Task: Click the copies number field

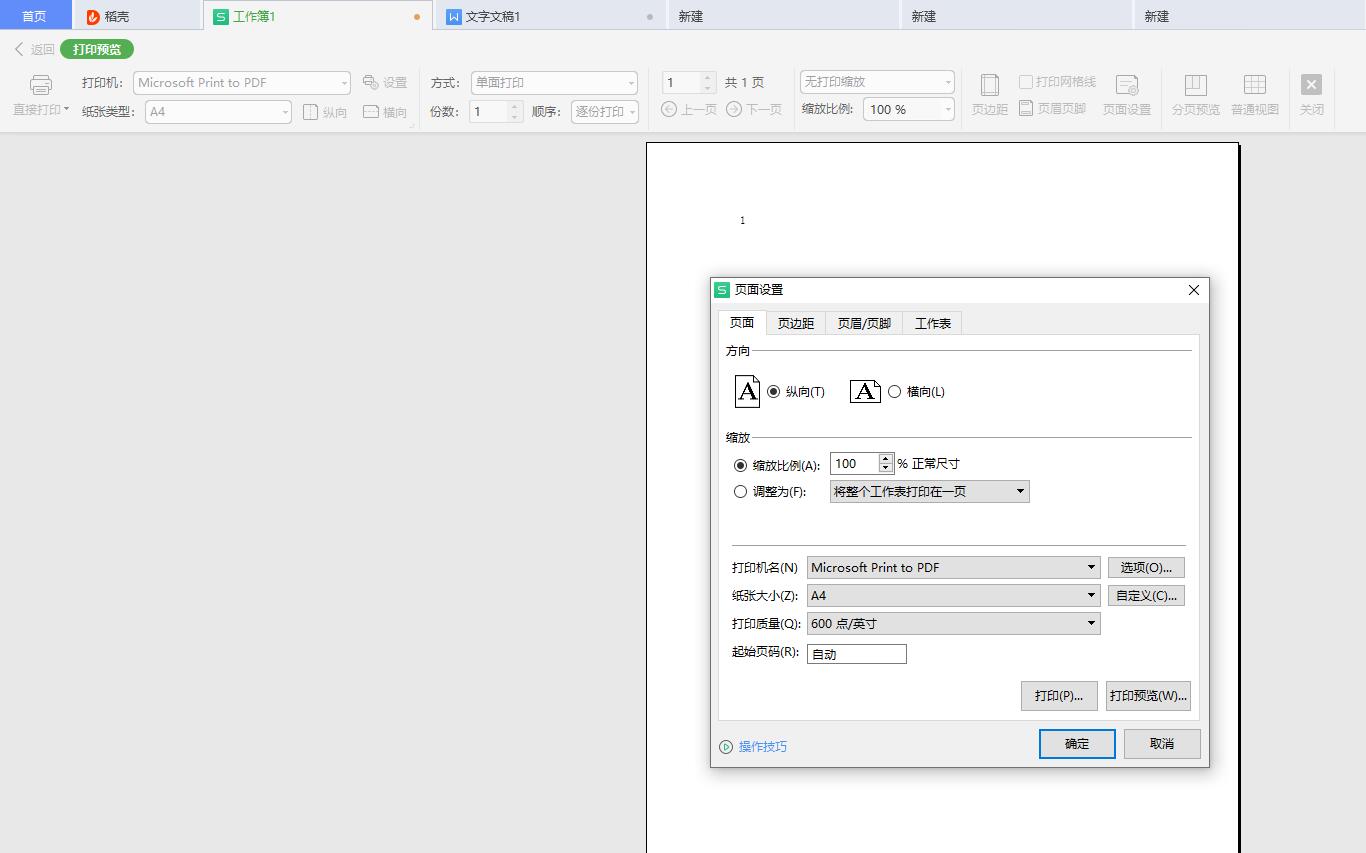Action: click(490, 112)
